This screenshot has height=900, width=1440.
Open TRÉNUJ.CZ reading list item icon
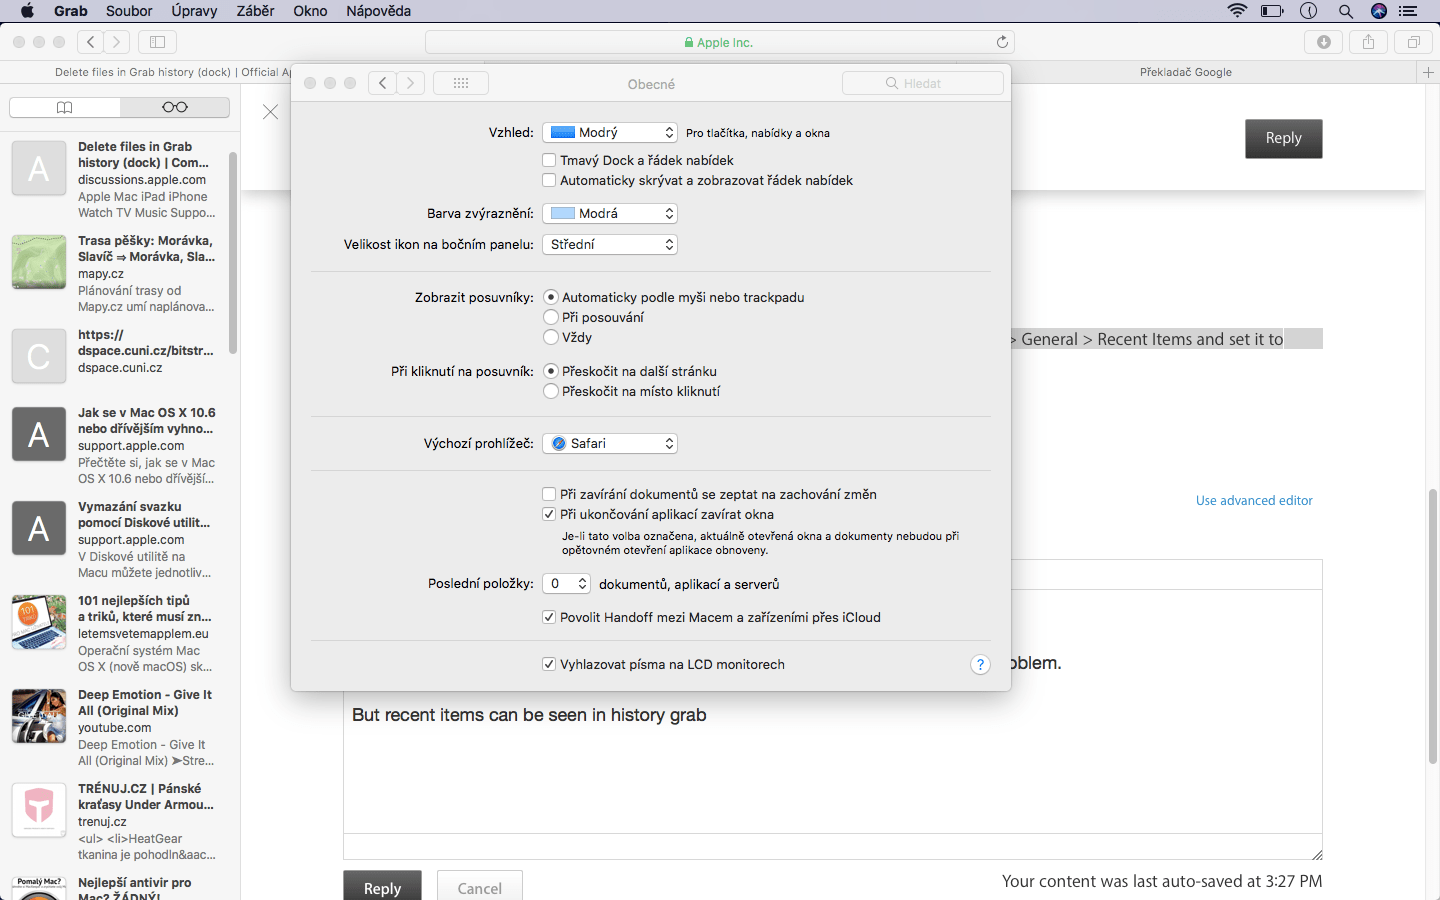[39, 810]
